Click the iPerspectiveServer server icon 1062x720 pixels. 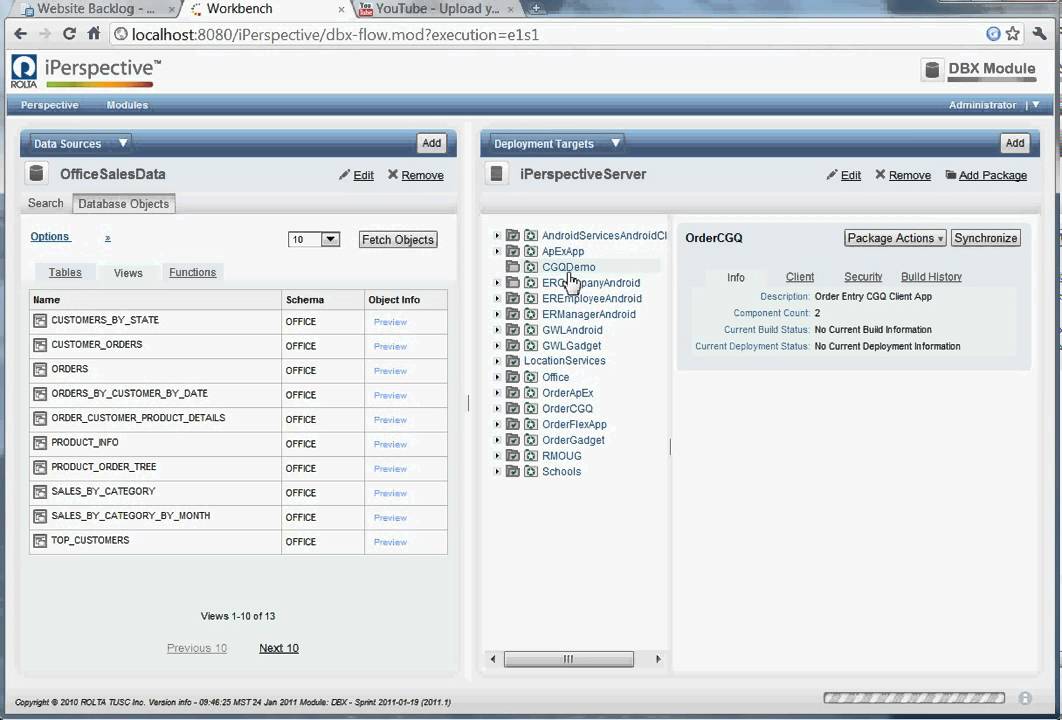[x=496, y=174]
